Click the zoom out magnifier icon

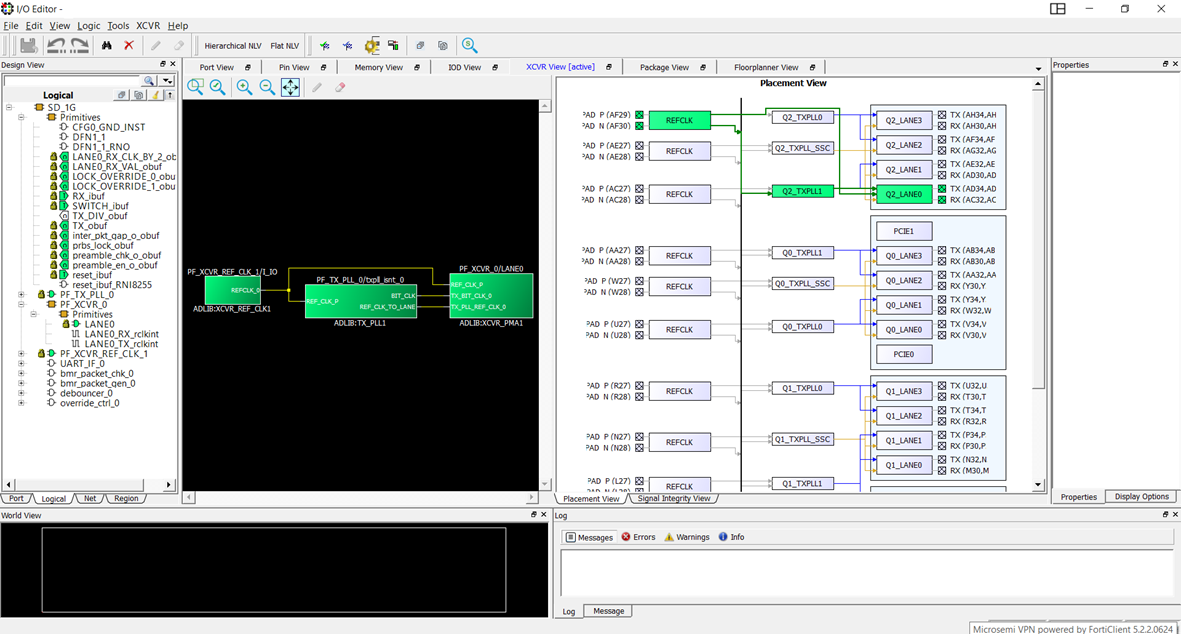click(x=267, y=87)
